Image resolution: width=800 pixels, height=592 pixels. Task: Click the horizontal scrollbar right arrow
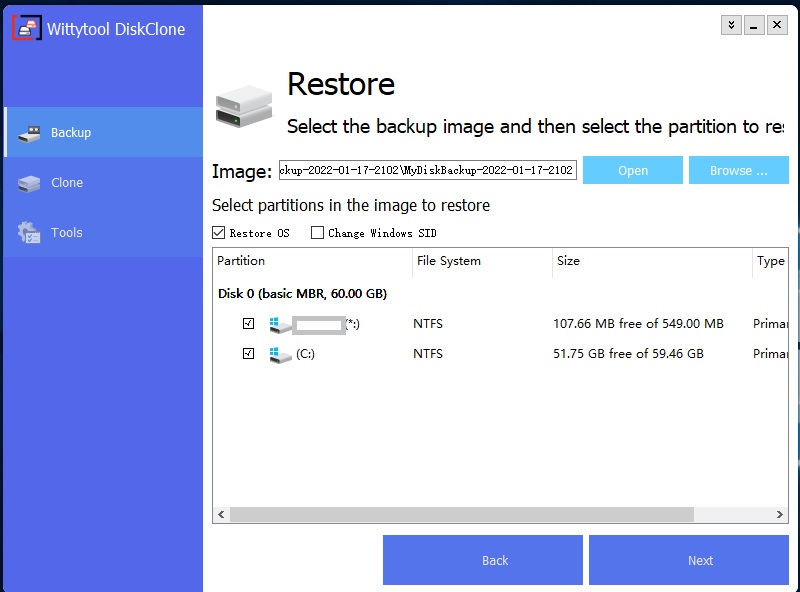click(780, 514)
